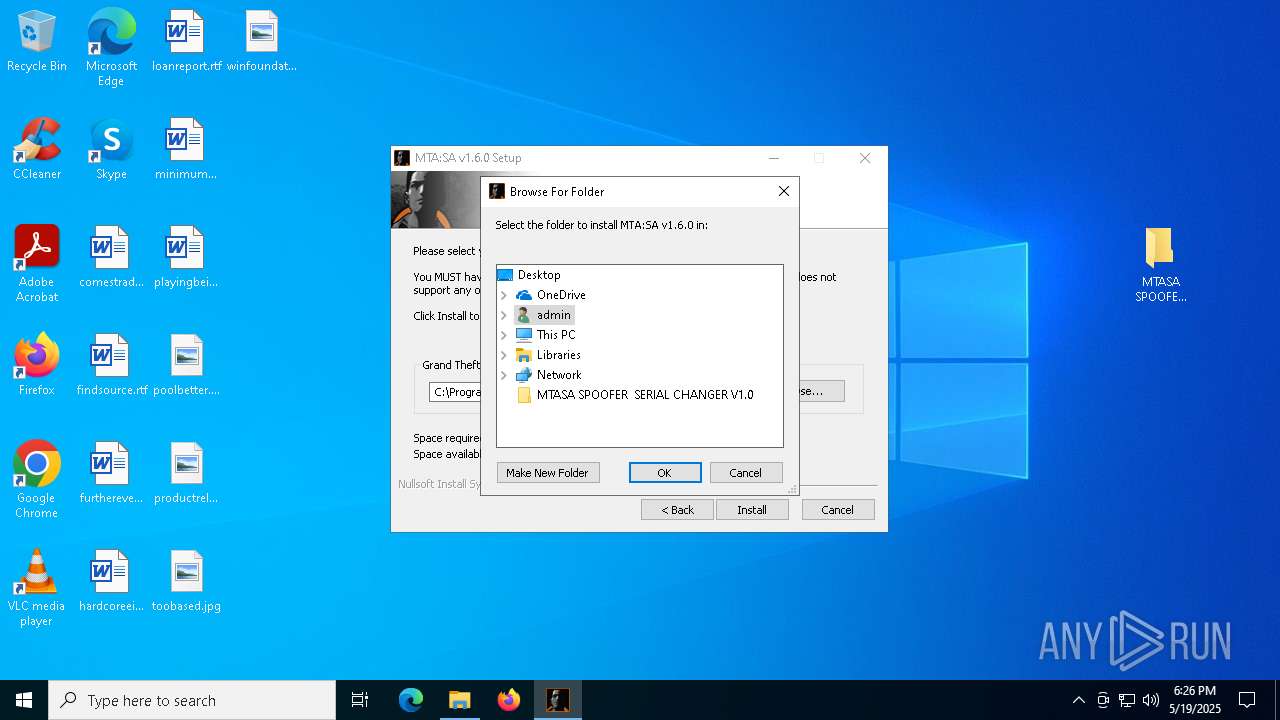
Task: Open Adobe Acrobat desktop shortcut
Action: click(x=37, y=264)
